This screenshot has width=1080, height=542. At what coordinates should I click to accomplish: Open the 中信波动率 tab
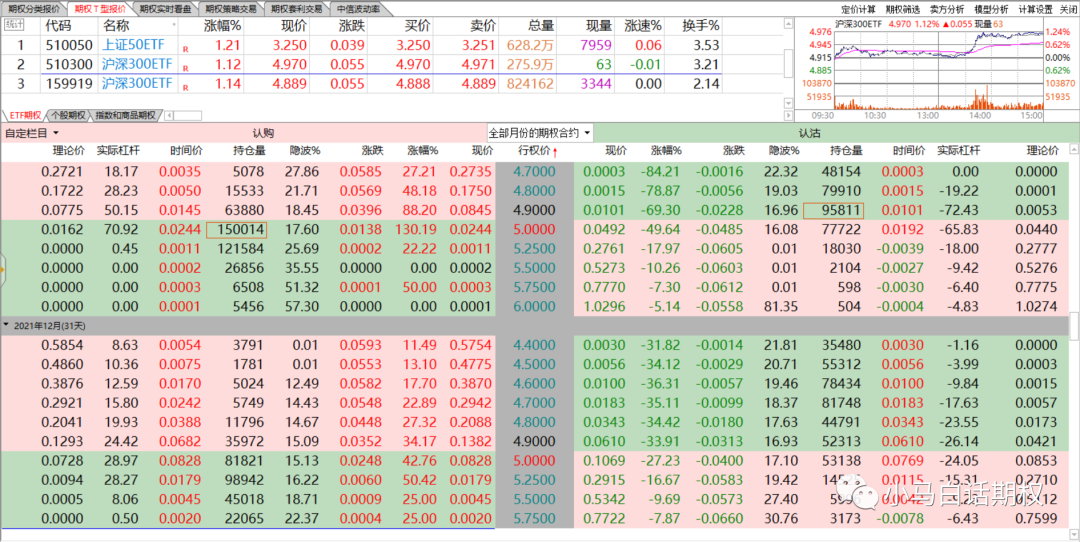click(358, 8)
